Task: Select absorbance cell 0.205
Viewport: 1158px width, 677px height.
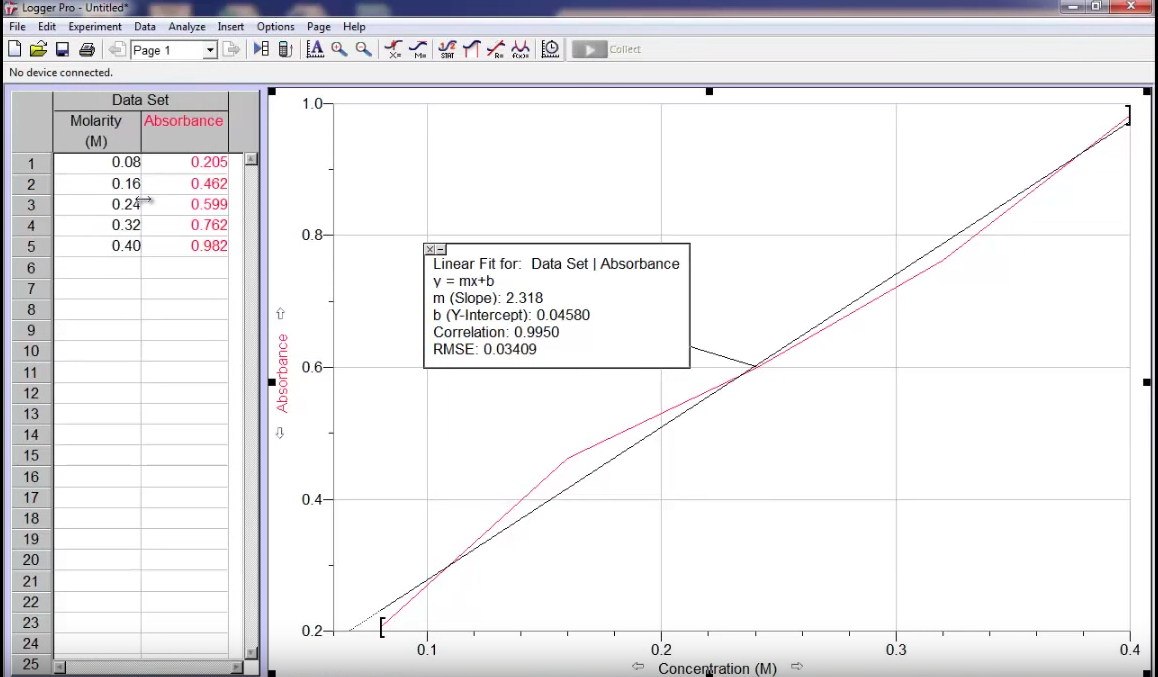Action: coord(185,162)
